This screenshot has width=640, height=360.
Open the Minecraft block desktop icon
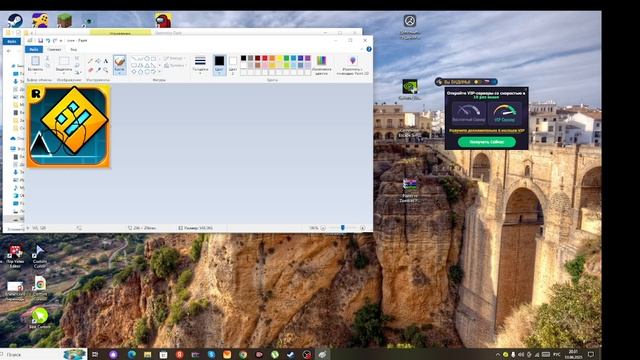point(64,20)
